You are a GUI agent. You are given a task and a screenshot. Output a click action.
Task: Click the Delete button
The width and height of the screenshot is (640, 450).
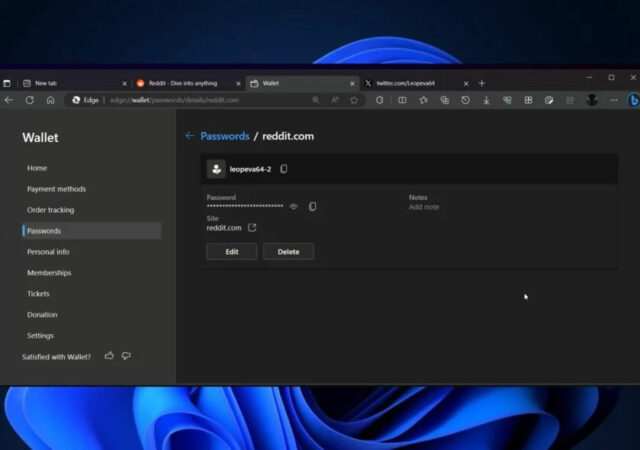[288, 252]
